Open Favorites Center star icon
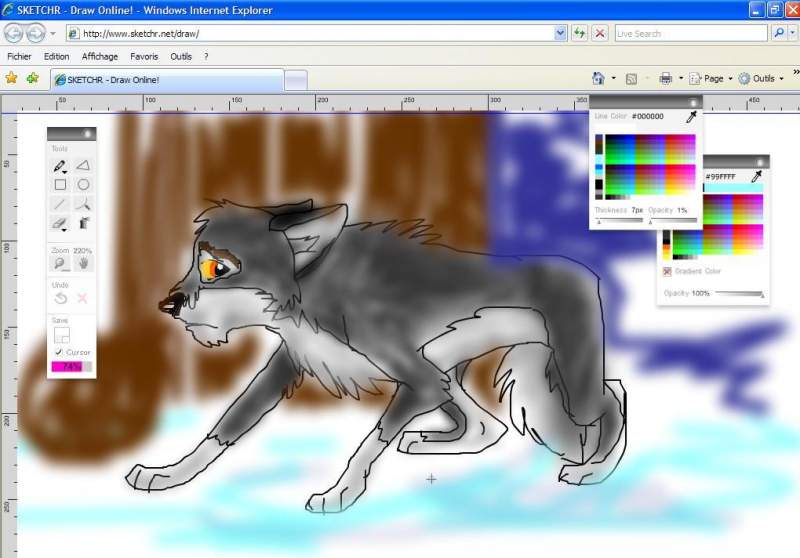Screen dimensions: 800x558 click(11, 78)
